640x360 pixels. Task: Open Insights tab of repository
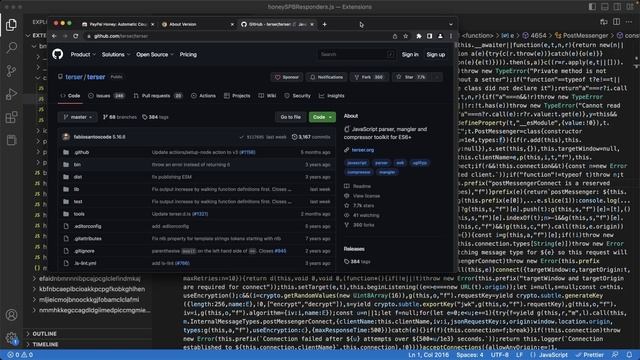click(x=331, y=96)
